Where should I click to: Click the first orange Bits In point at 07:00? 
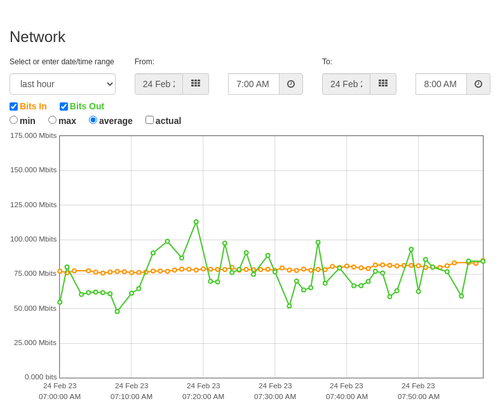tap(60, 271)
